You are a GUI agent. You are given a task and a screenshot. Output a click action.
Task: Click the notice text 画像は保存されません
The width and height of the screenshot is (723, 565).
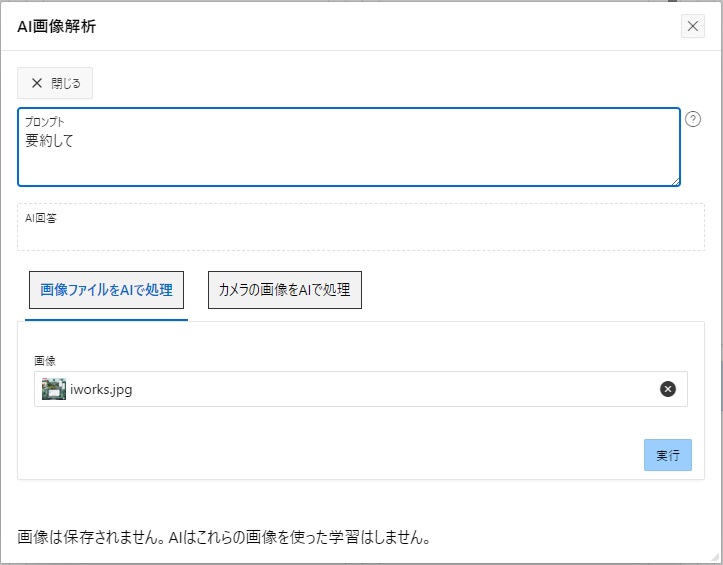click(x=90, y=537)
